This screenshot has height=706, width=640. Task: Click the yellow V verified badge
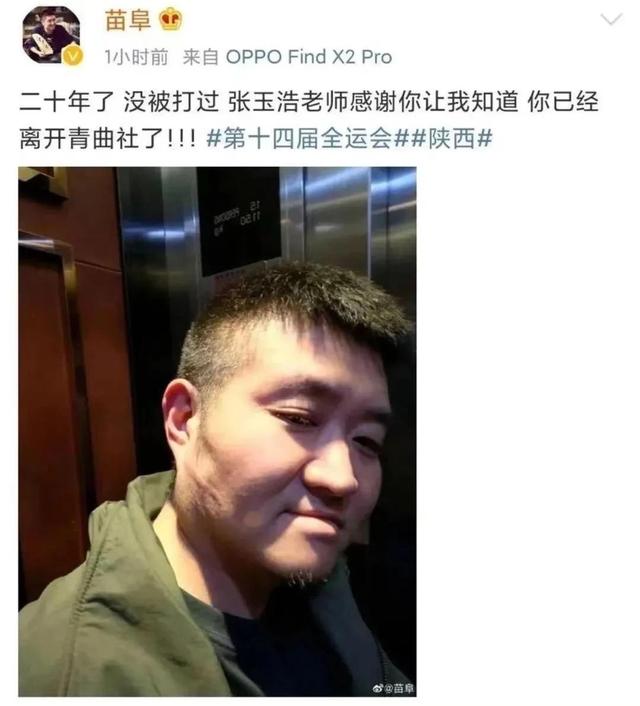73,57
